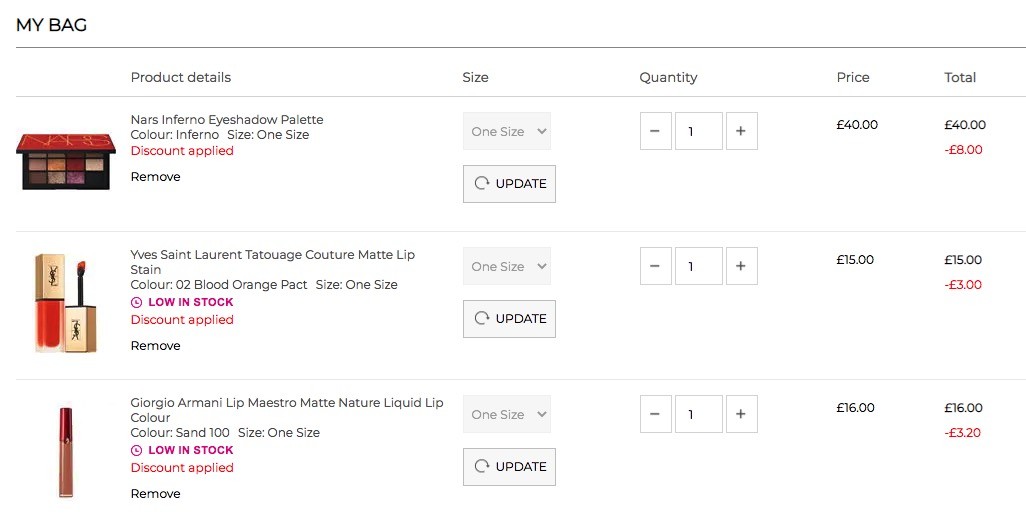Click the Nars eyeshadow palette product image
This screenshot has height=518, width=1026.
click(x=65, y=162)
